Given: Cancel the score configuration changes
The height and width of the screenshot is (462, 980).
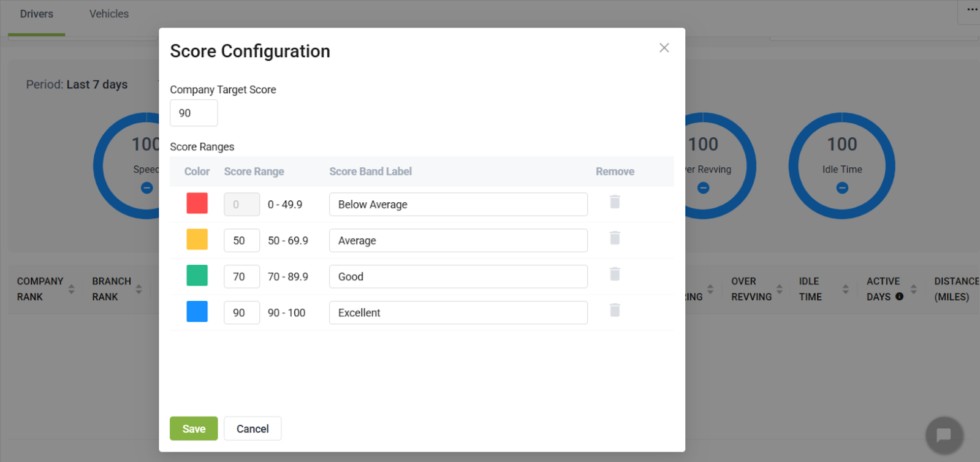Looking at the screenshot, I should click(252, 428).
